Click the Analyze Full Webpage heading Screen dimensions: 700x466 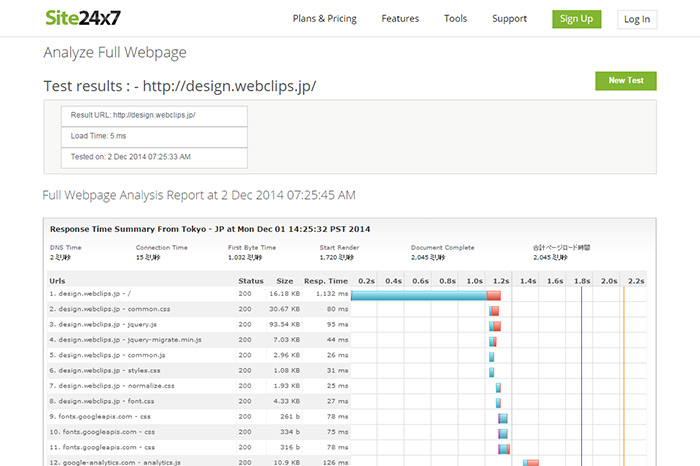[x=115, y=53]
